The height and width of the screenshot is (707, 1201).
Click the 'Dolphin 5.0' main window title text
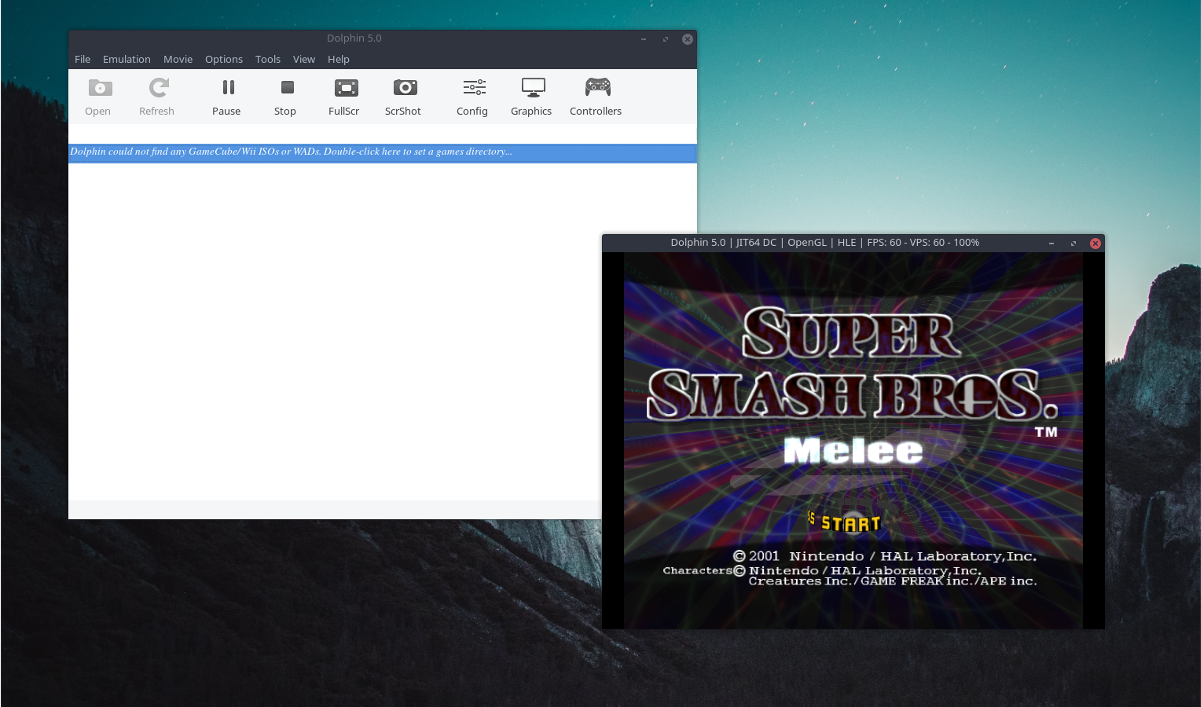point(354,38)
